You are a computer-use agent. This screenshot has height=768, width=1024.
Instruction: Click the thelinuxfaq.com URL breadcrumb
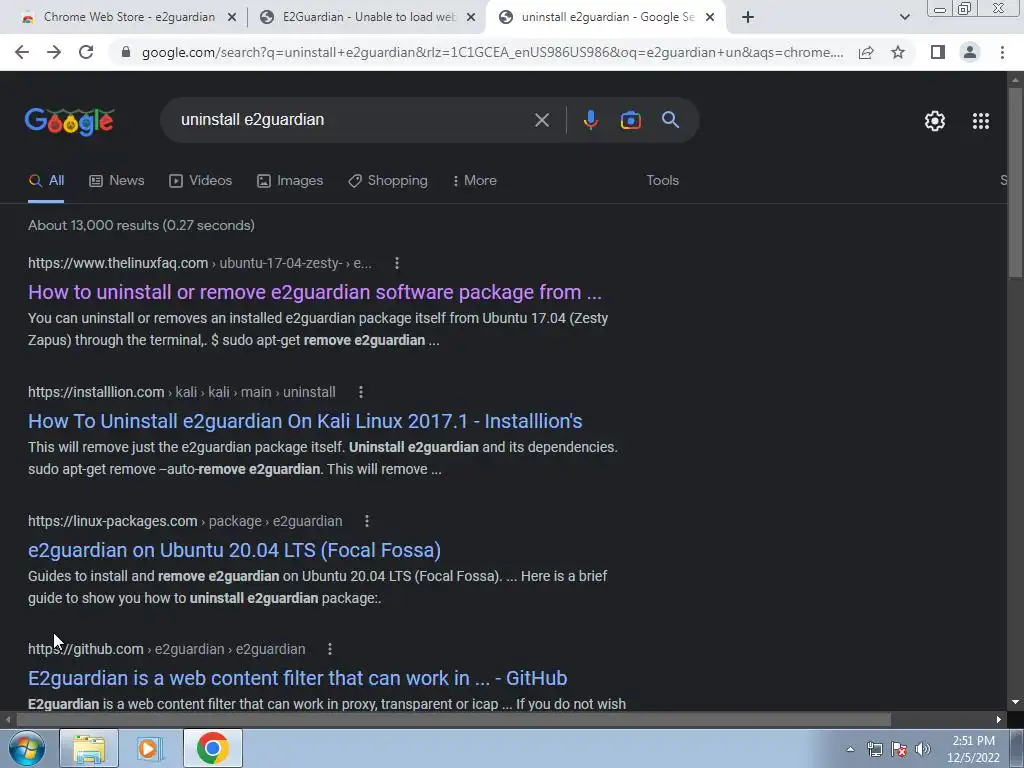click(200, 263)
